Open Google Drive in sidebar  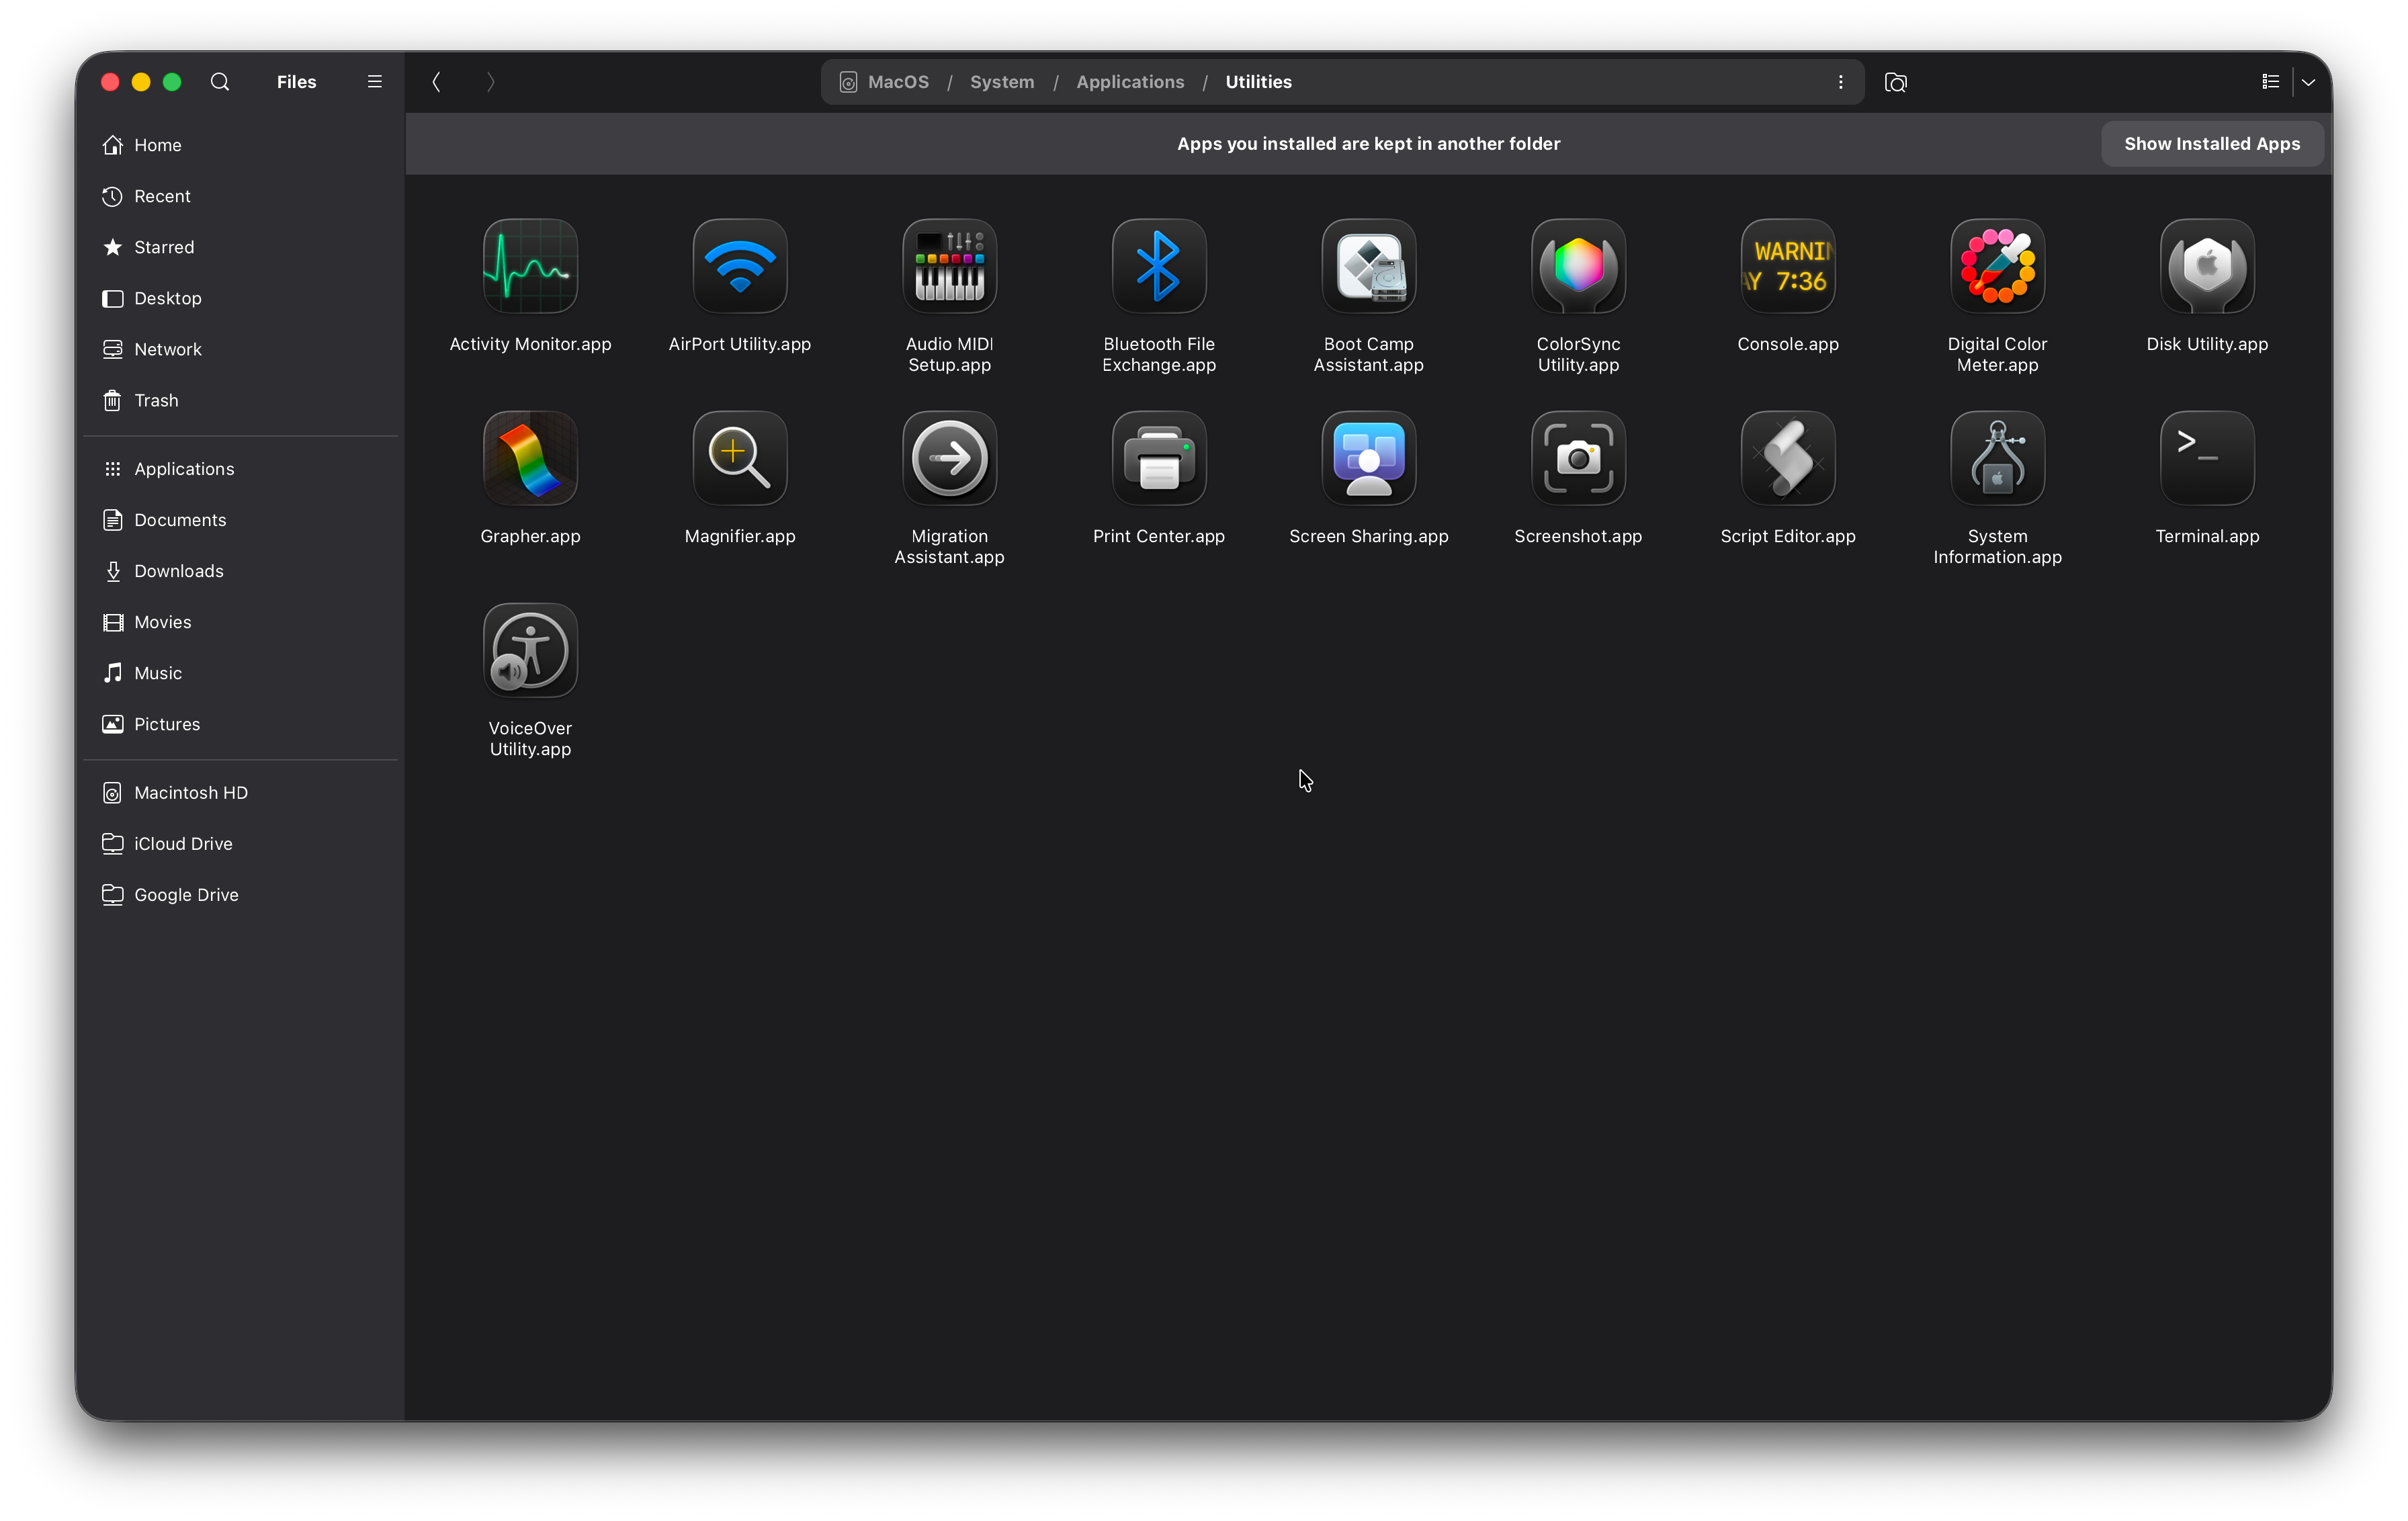pos(241,895)
